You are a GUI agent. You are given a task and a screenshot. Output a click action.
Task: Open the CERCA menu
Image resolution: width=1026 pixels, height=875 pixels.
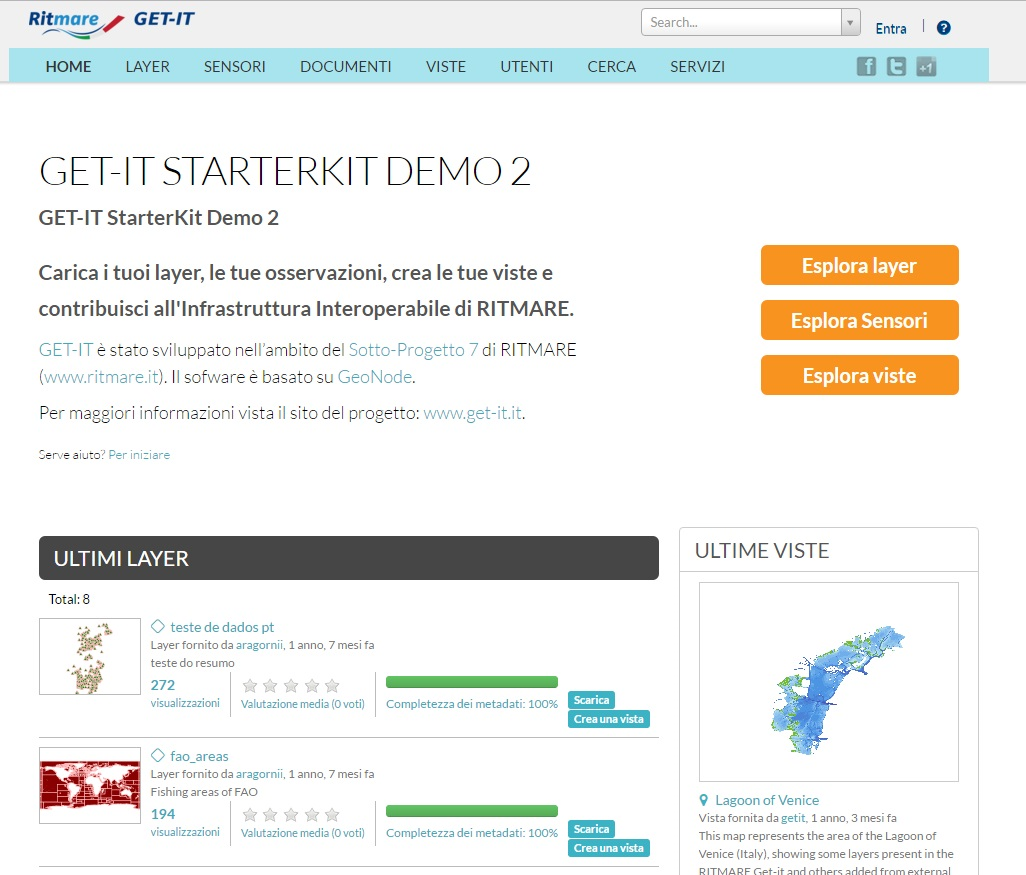point(611,67)
